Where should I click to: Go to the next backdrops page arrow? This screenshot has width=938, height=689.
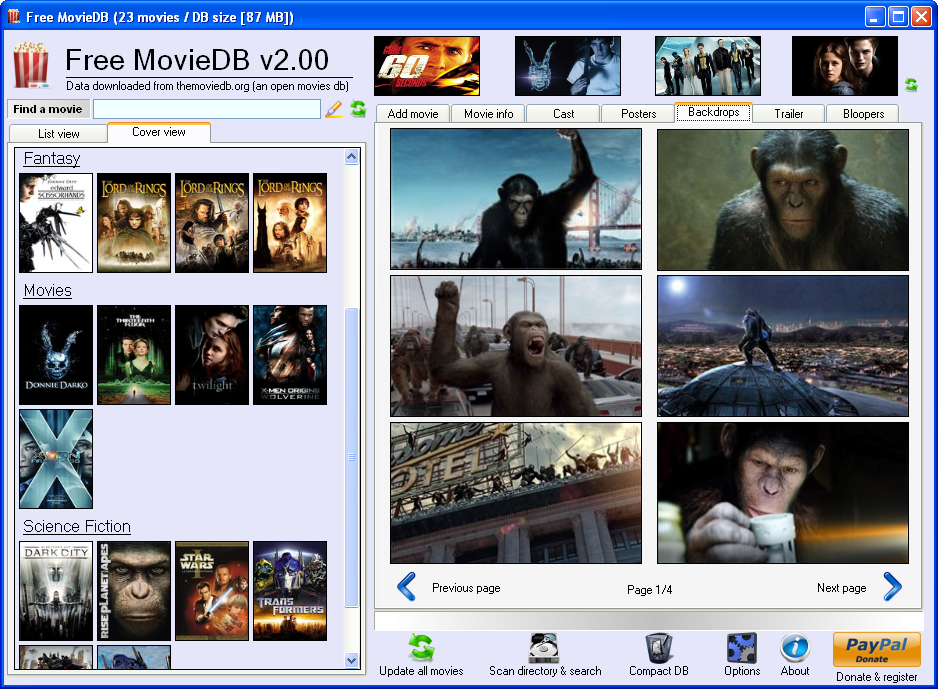click(x=892, y=587)
